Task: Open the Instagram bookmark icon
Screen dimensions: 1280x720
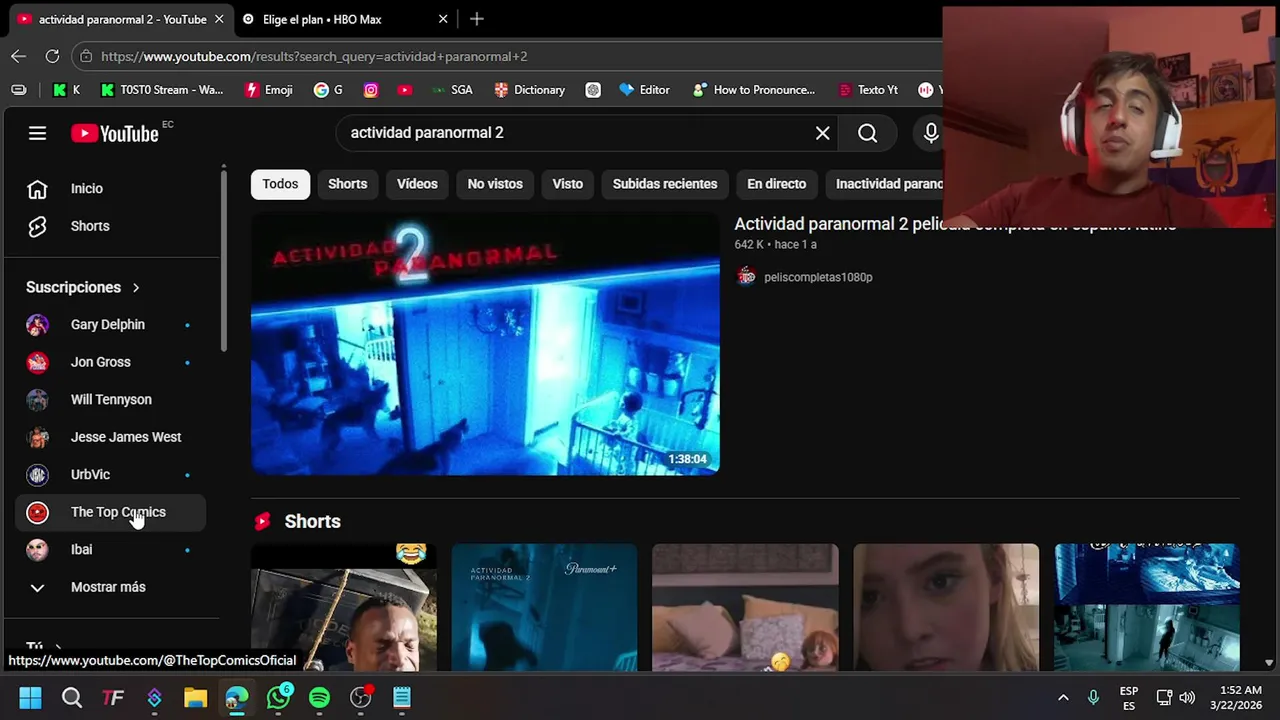Action: click(371, 90)
